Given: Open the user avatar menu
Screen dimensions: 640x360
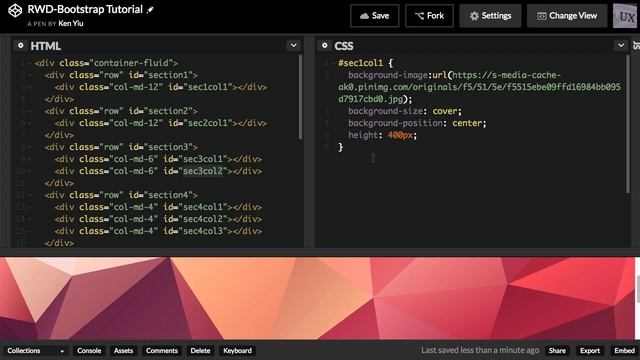Looking at the screenshot, I should [625, 16].
